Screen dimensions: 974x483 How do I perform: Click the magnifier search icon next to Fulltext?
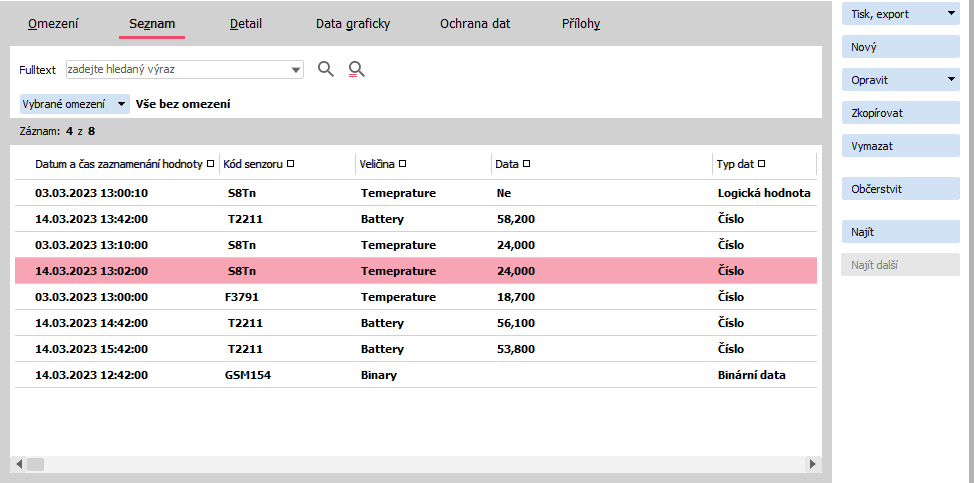[325, 69]
